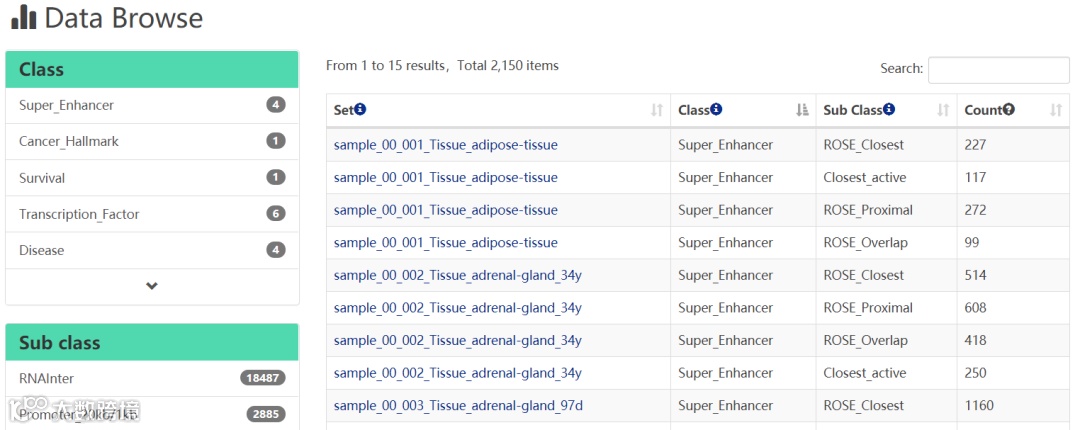Click the info icon next to Sub Class header

tap(889, 110)
